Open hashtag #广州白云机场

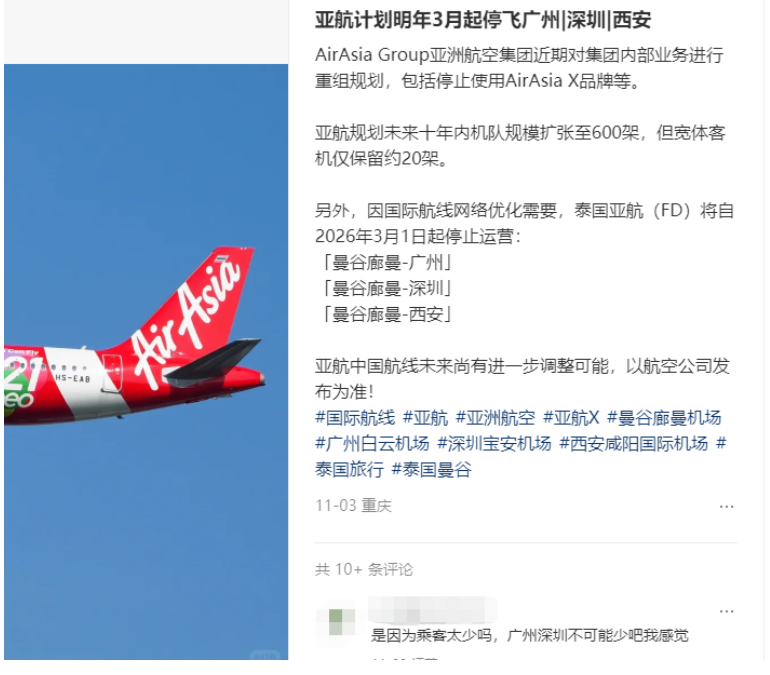[372, 444]
